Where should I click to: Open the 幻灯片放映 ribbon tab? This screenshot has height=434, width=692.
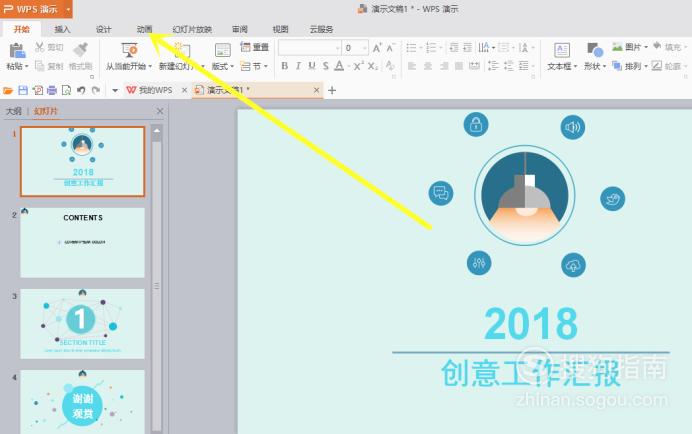192,29
